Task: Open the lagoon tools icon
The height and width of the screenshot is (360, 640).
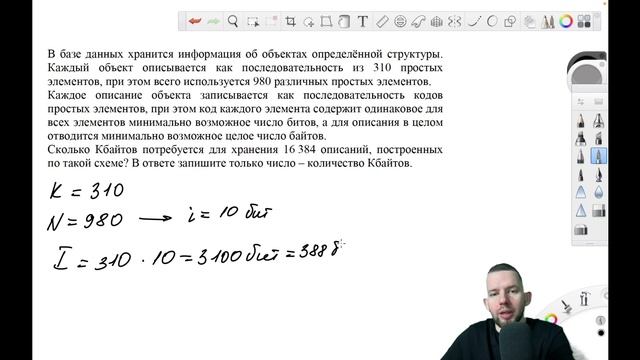Action: [x=584, y=298]
